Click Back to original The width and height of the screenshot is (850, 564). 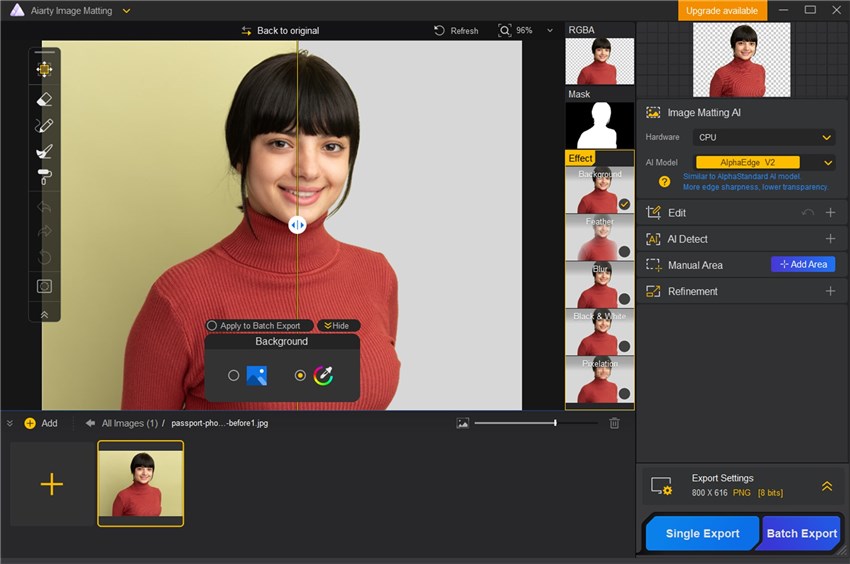point(280,31)
